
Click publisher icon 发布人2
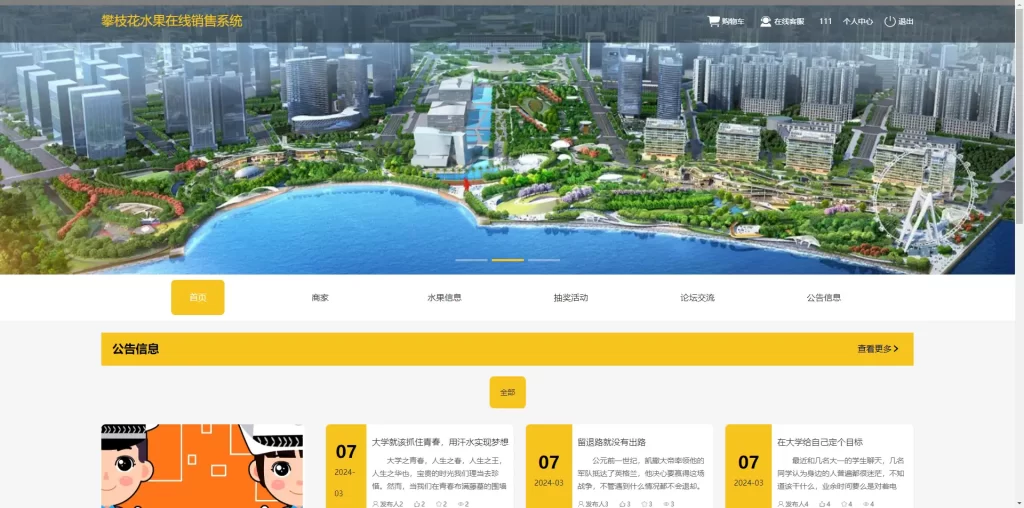(375, 504)
